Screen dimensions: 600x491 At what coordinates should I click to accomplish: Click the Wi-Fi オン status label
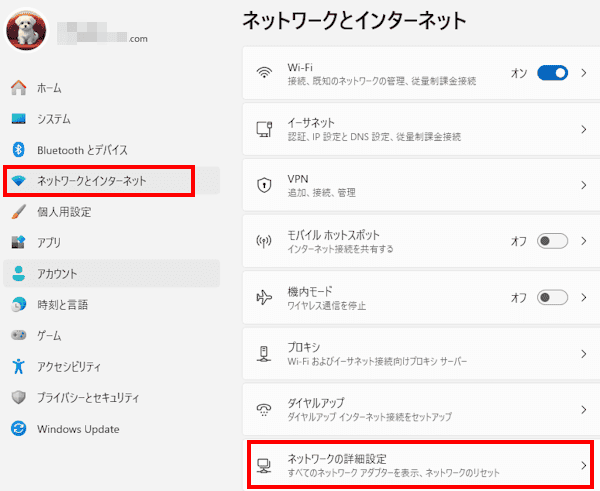coord(519,73)
